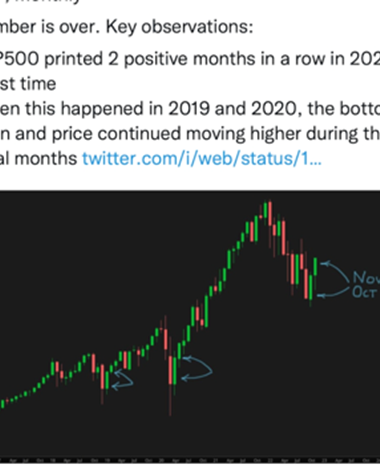Viewport: 380px width, 469px height.
Task: Click the double arrow marking 2019 bottom
Action: tap(122, 379)
